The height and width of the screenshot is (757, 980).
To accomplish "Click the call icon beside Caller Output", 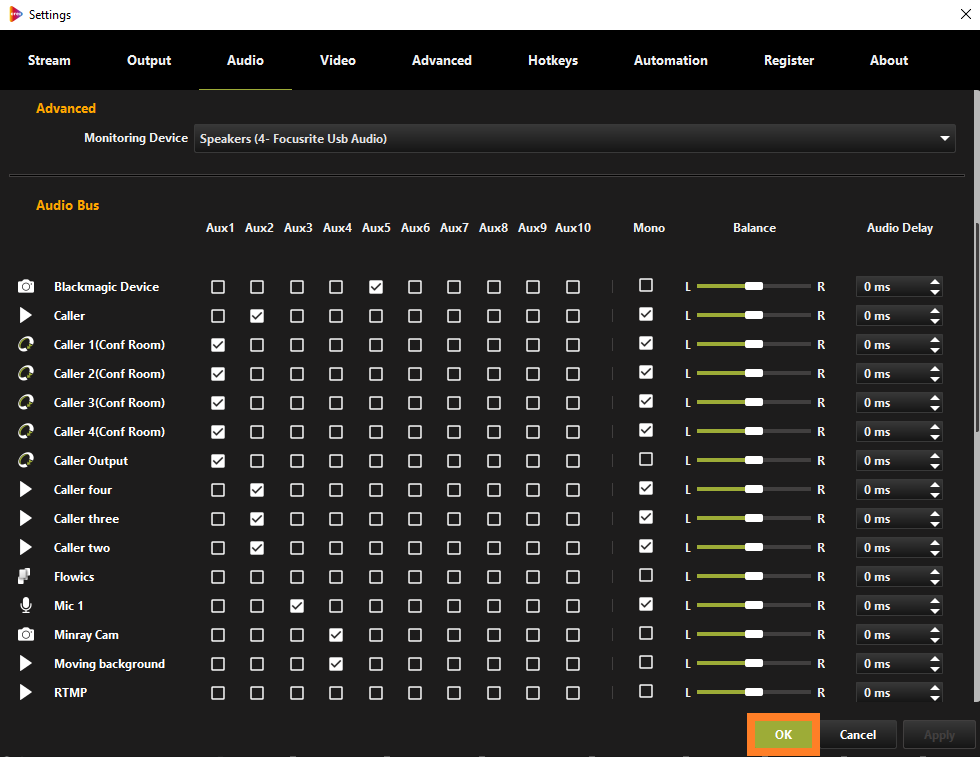I will pos(26,460).
